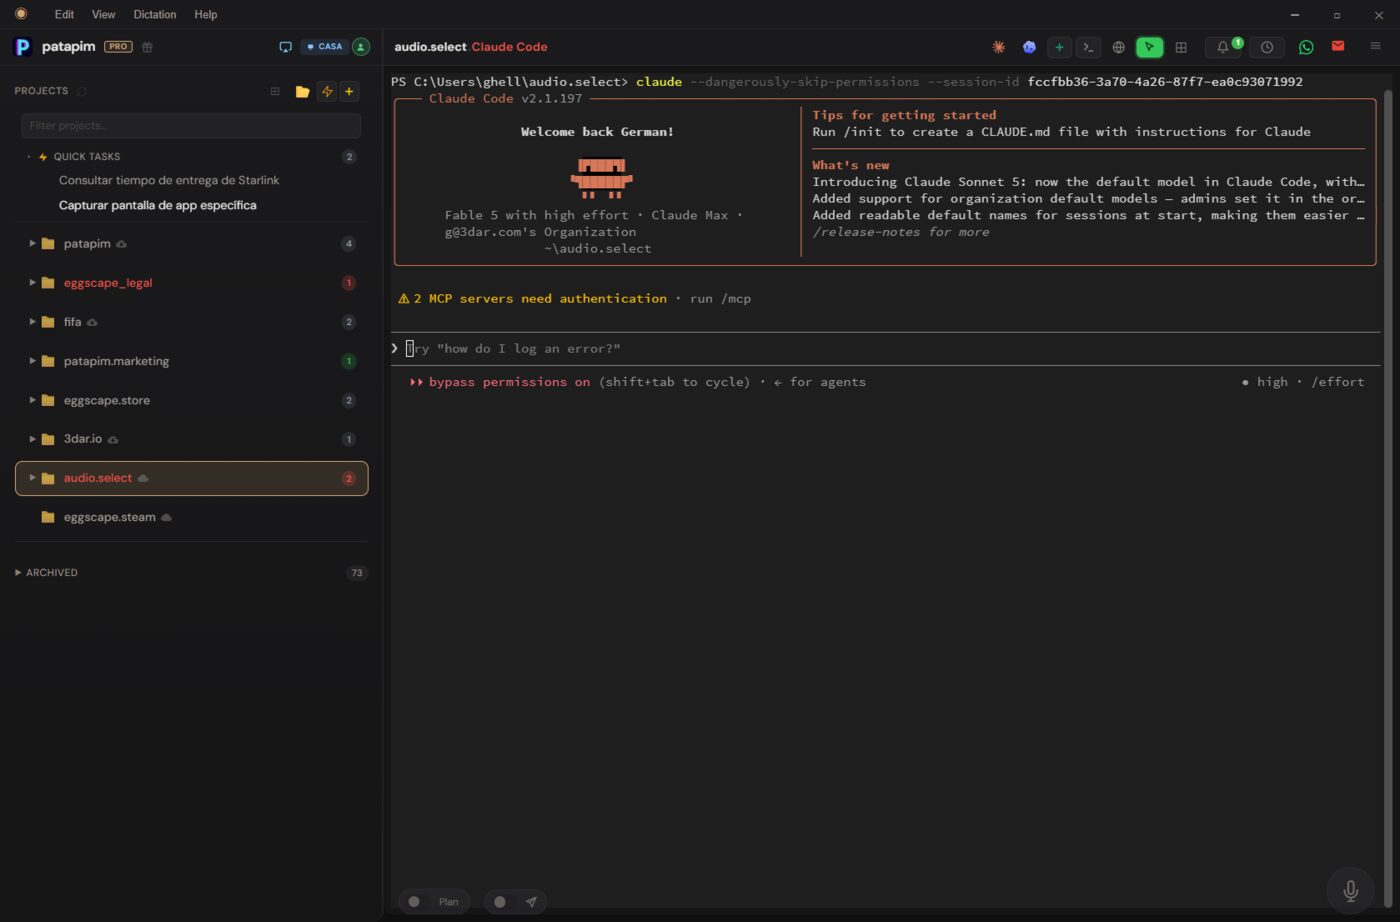The image size is (1400, 922).
Task: Click the '/effort' text in terminal
Action: 1338,382
